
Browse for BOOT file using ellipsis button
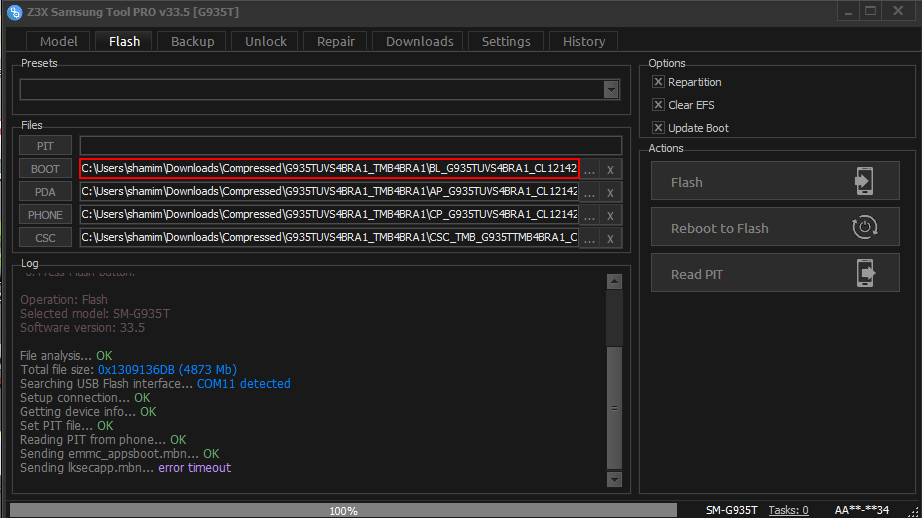589,169
